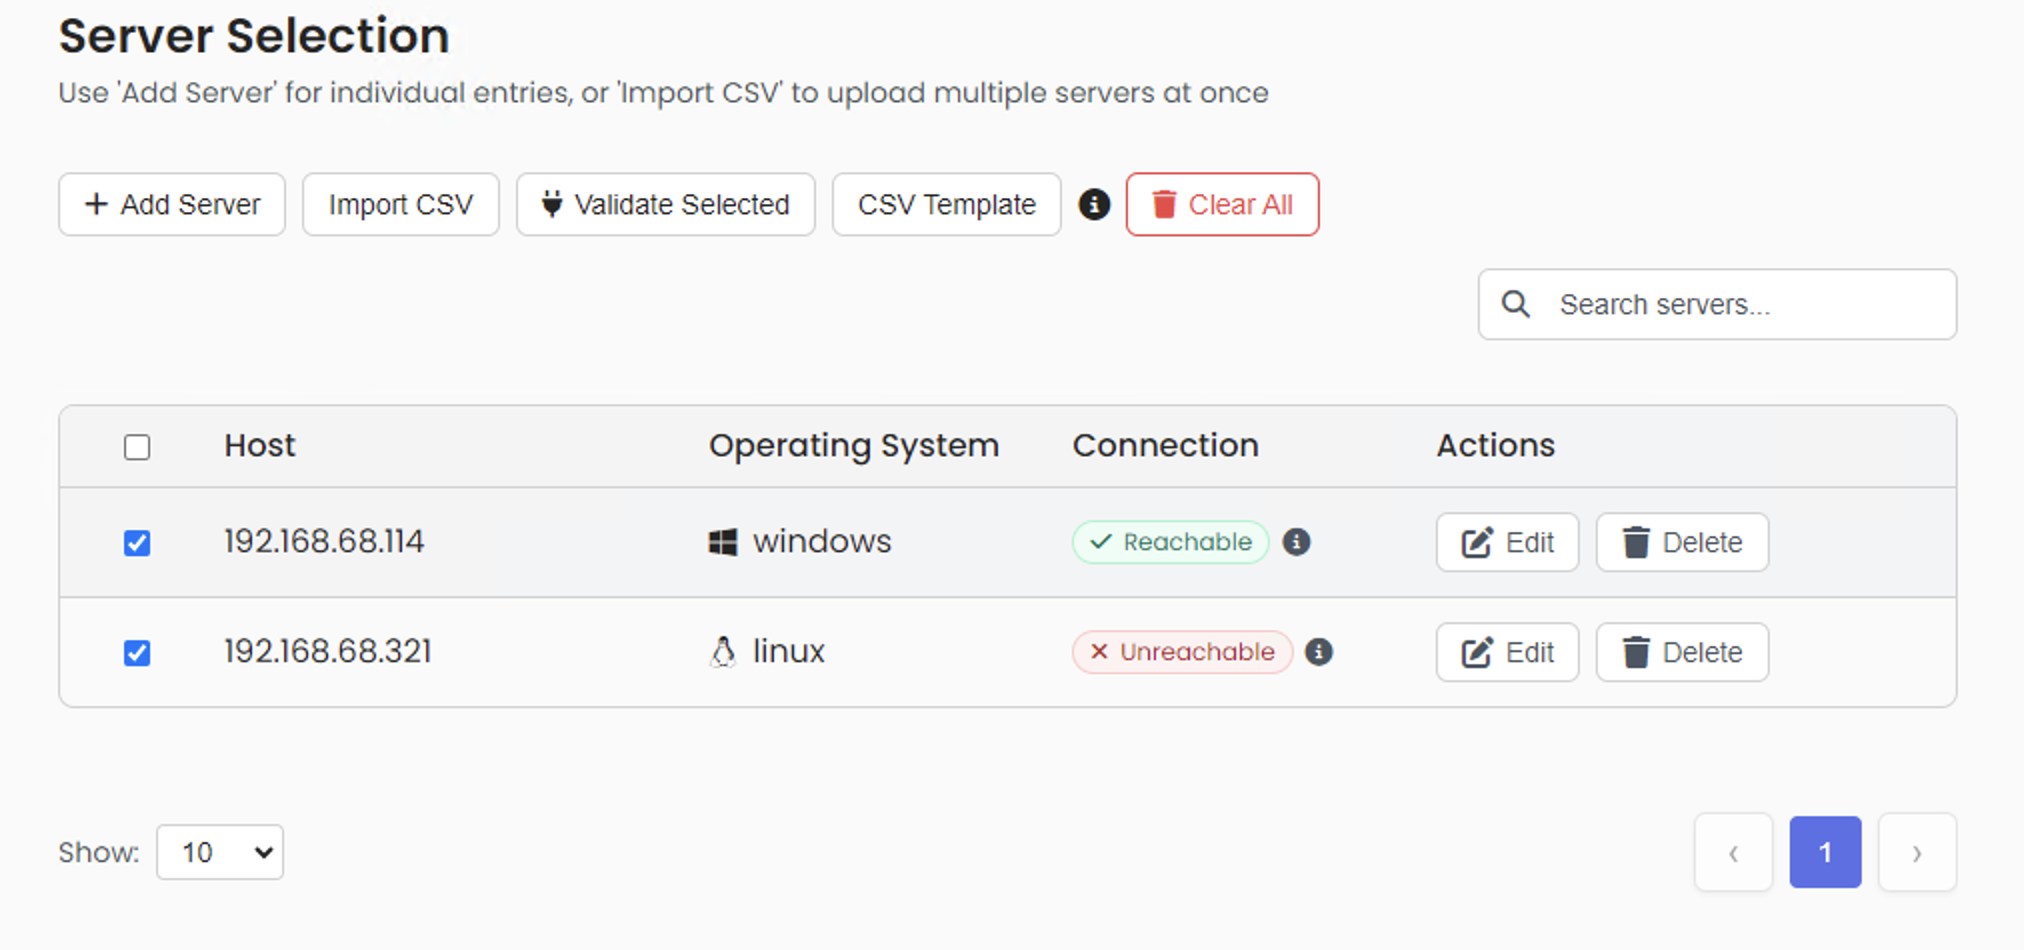Viewport: 2024px width, 950px height.
Task: Click the Reachable status badge
Action: (1171, 542)
